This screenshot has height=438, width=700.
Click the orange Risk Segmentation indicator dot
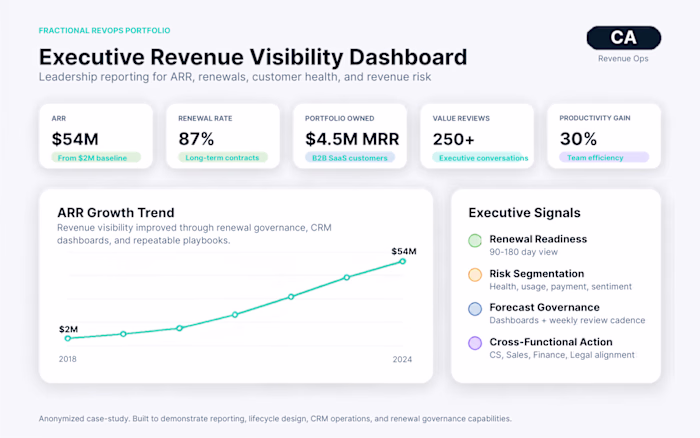click(475, 275)
